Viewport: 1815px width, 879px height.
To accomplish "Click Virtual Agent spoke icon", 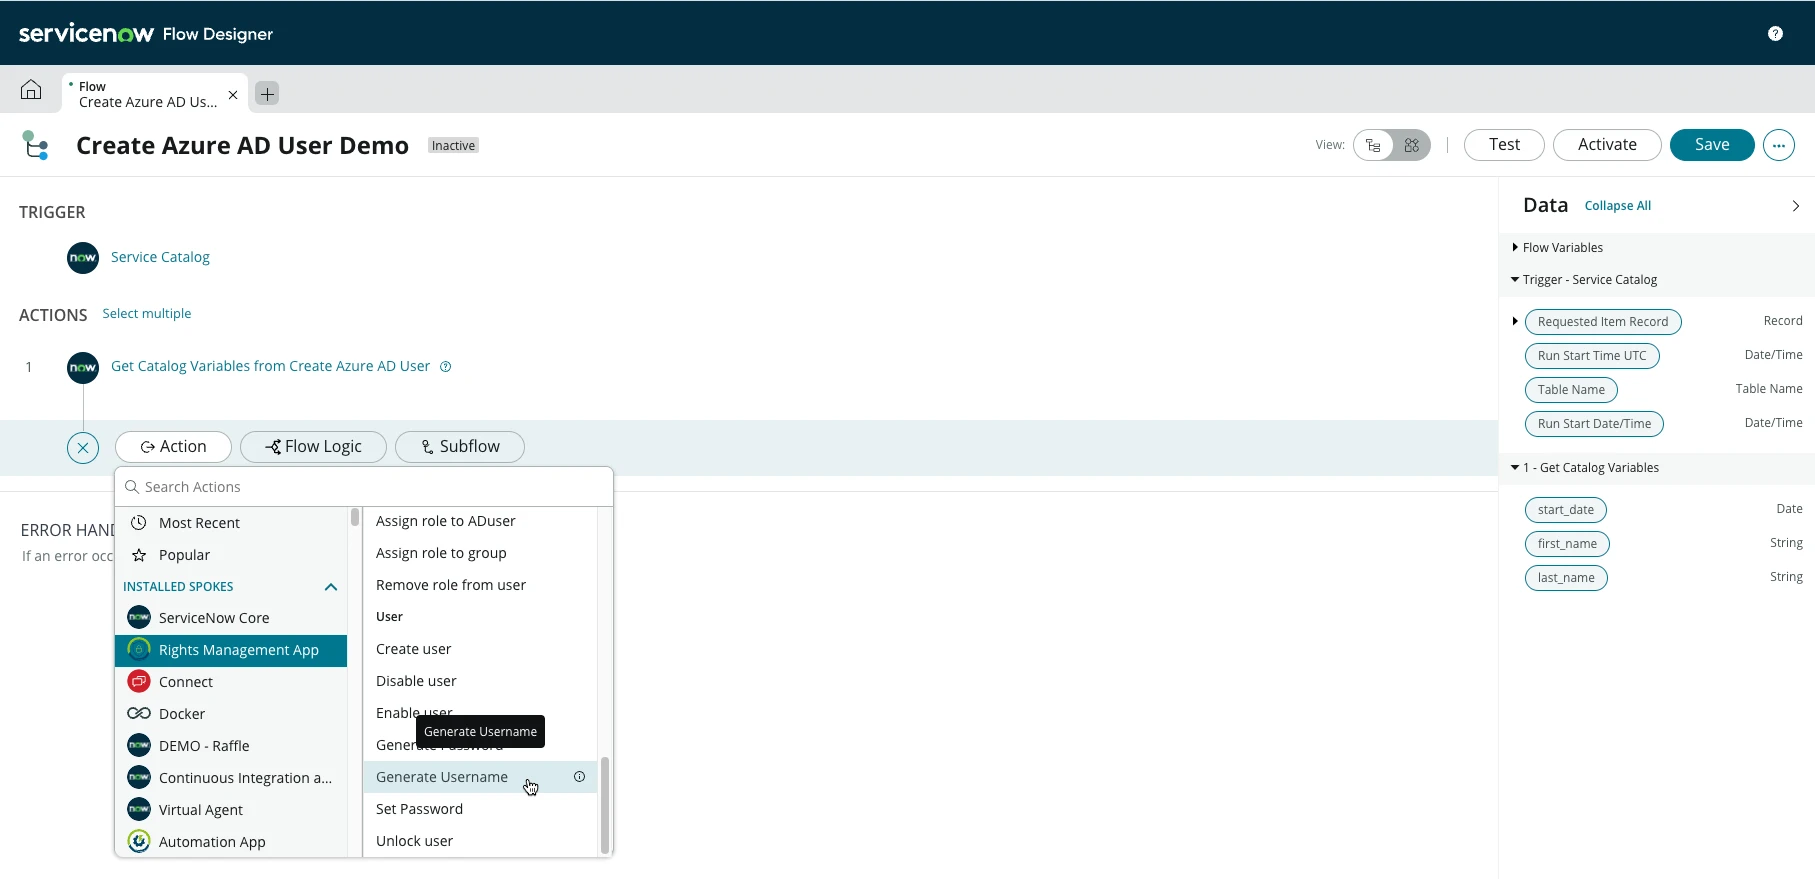I will point(139,809).
